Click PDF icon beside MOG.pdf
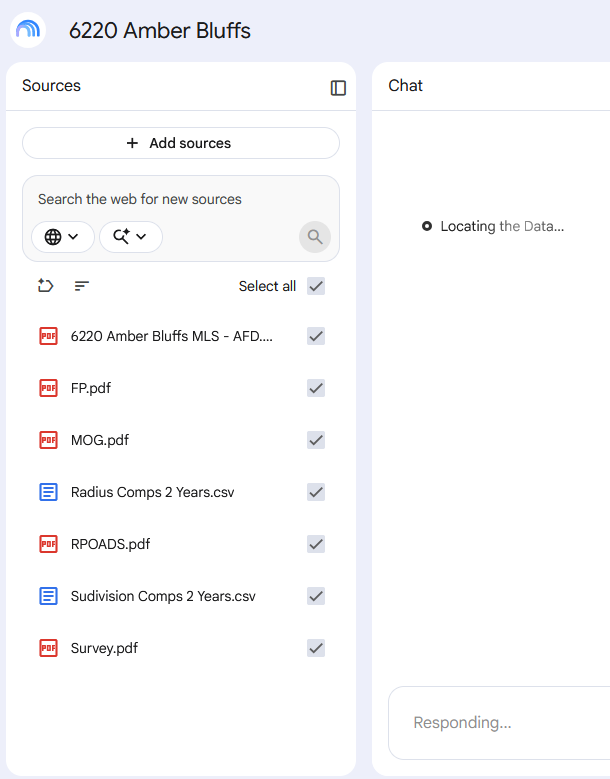 [x=48, y=440]
